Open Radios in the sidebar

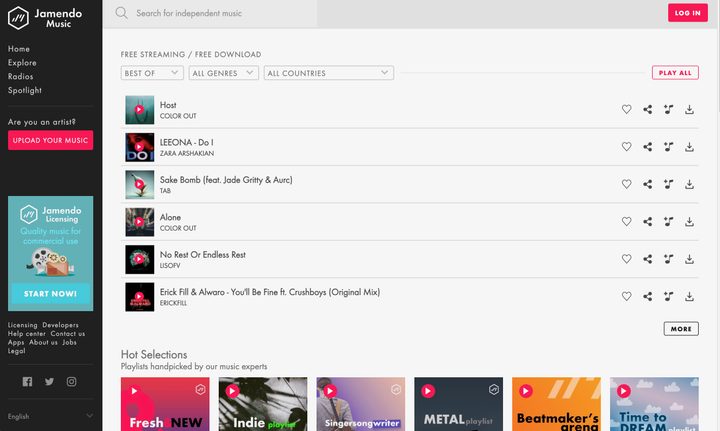tap(20, 76)
